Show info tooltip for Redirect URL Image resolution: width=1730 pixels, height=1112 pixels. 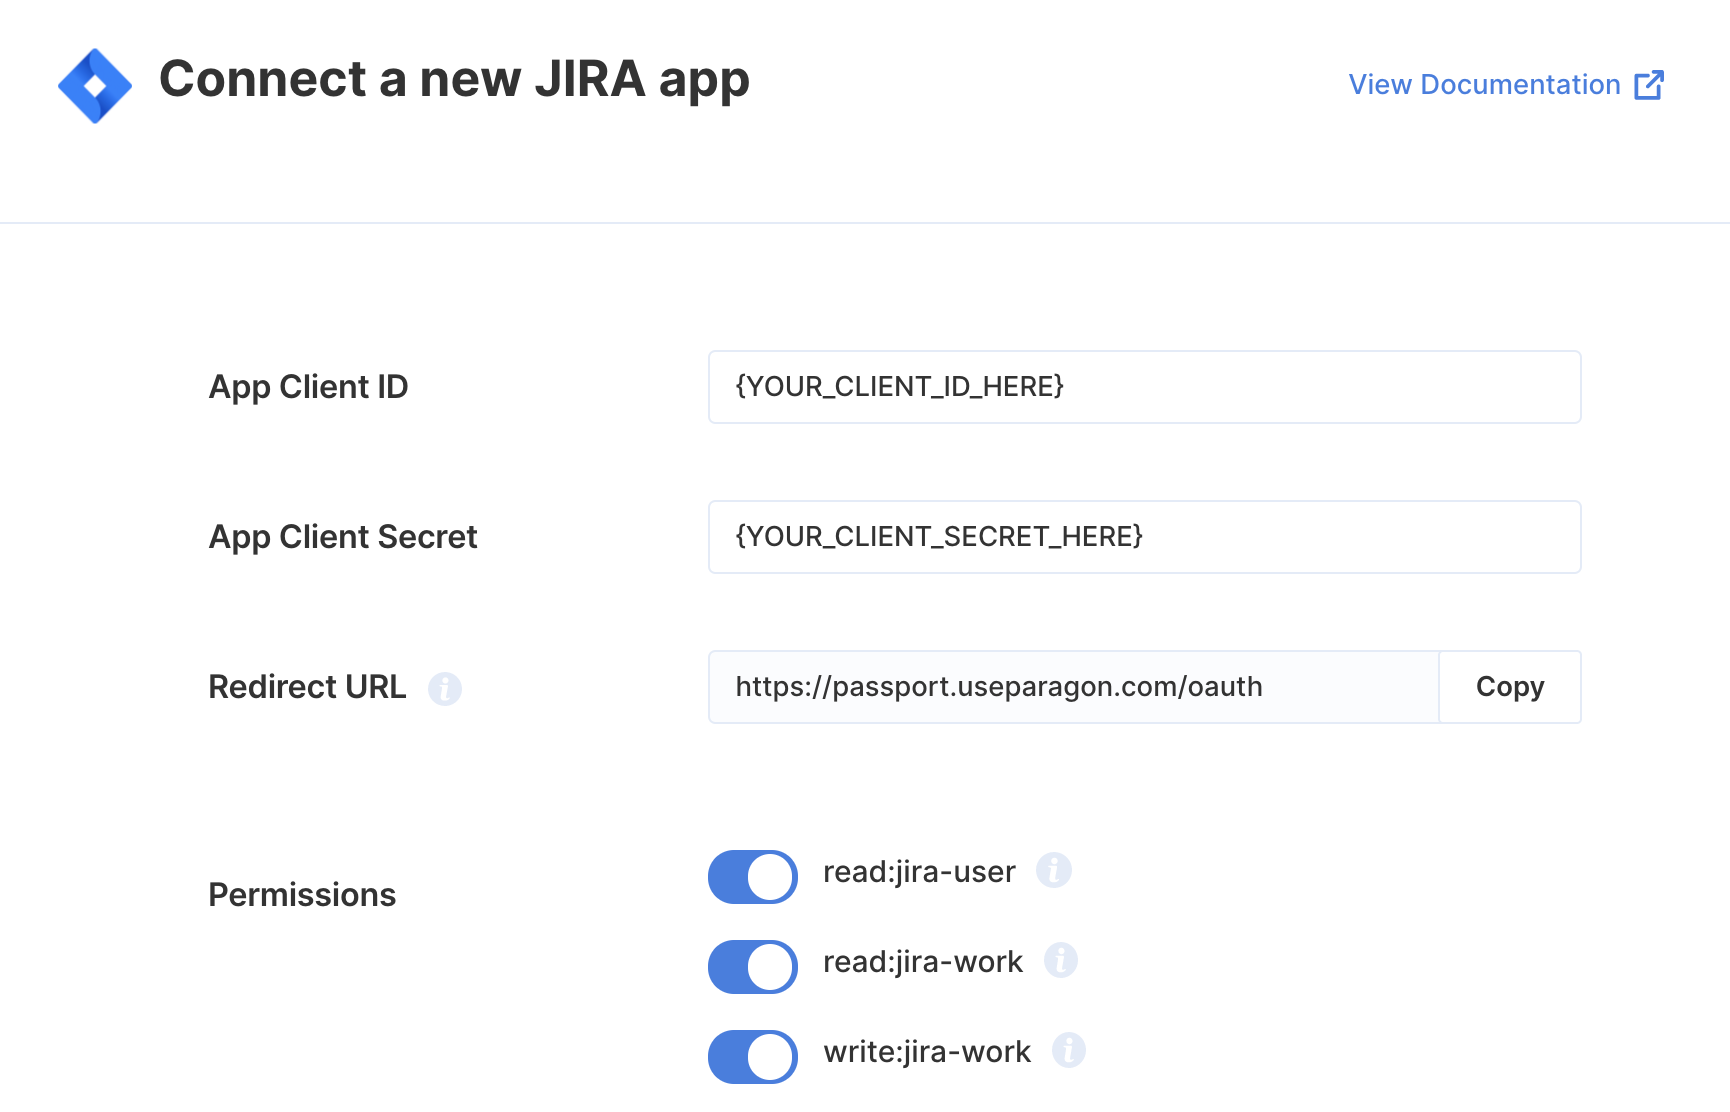tap(445, 689)
